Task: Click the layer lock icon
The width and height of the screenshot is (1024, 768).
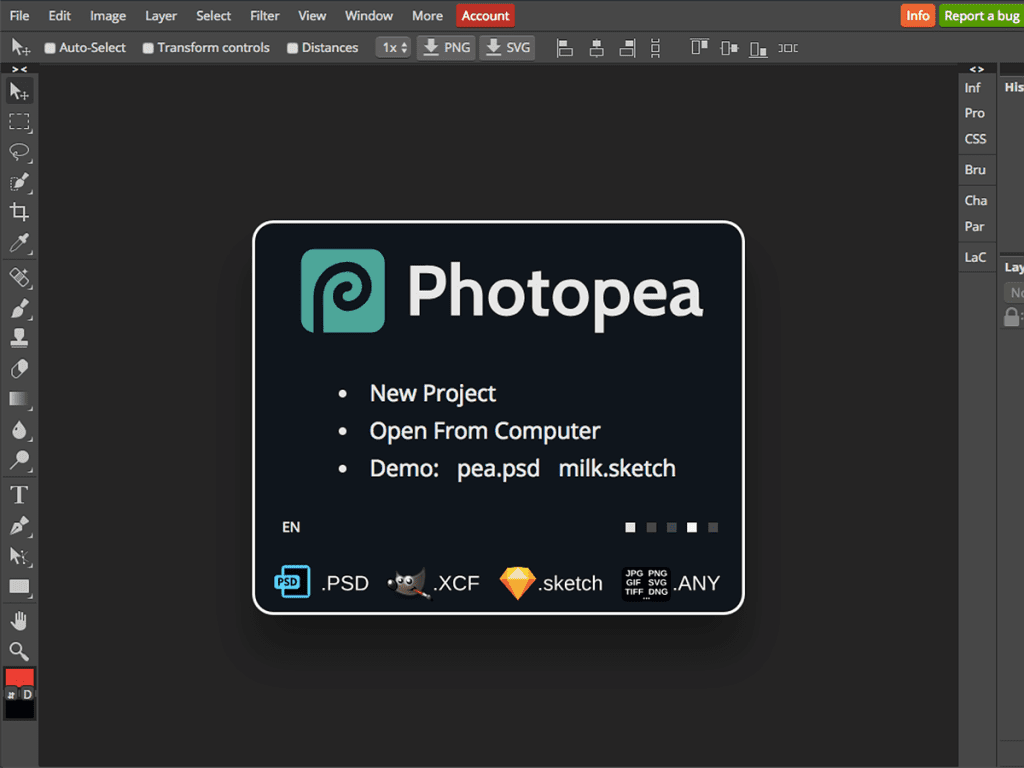Action: tap(1011, 317)
